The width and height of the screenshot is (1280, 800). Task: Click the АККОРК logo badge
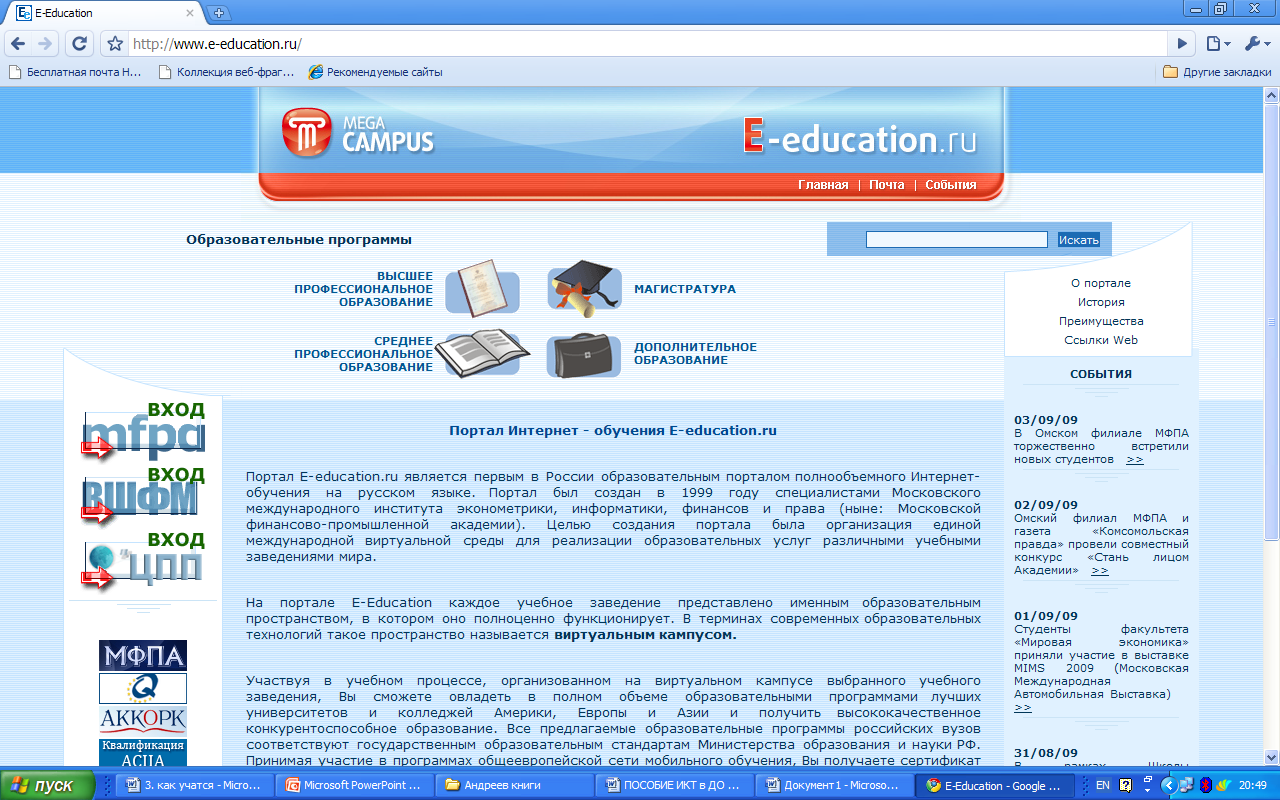[x=143, y=721]
